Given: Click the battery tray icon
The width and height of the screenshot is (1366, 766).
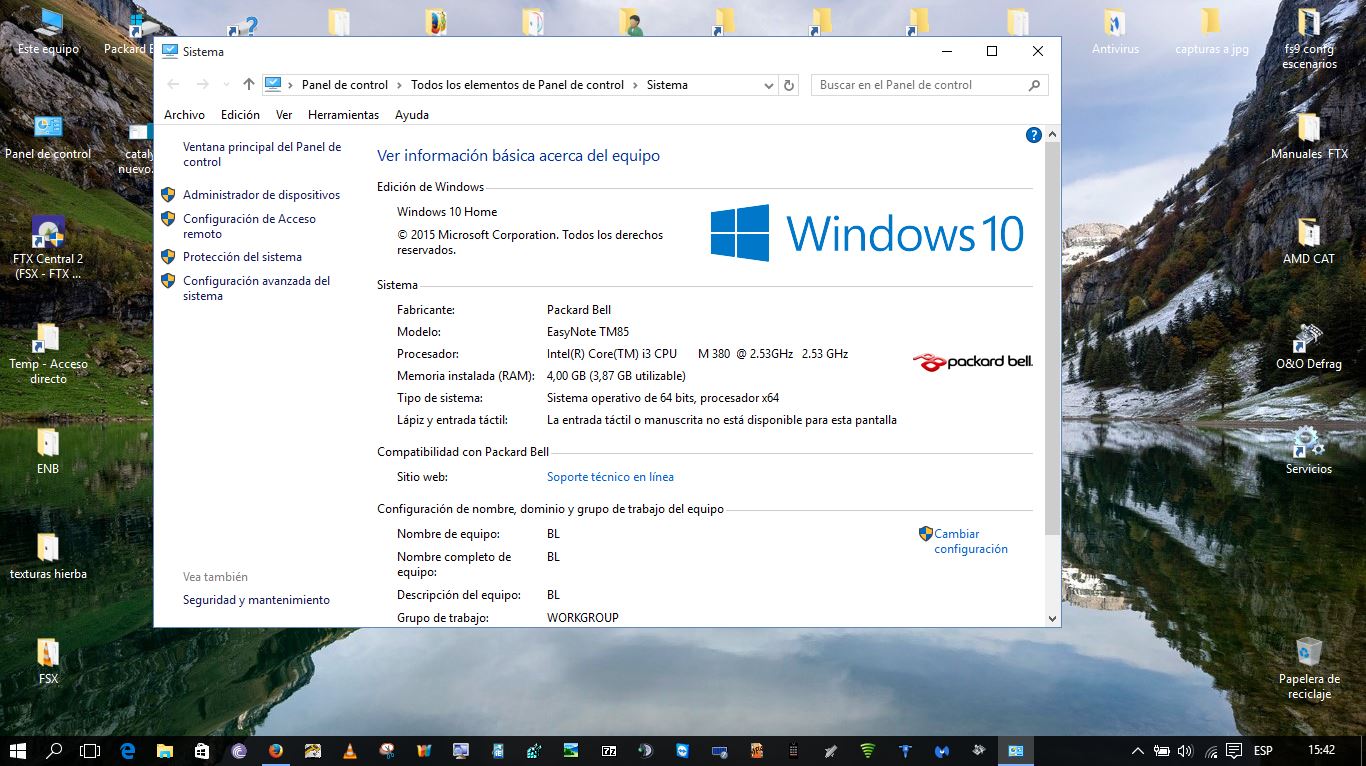Looking at the screenshot, I should (1162, 750).
